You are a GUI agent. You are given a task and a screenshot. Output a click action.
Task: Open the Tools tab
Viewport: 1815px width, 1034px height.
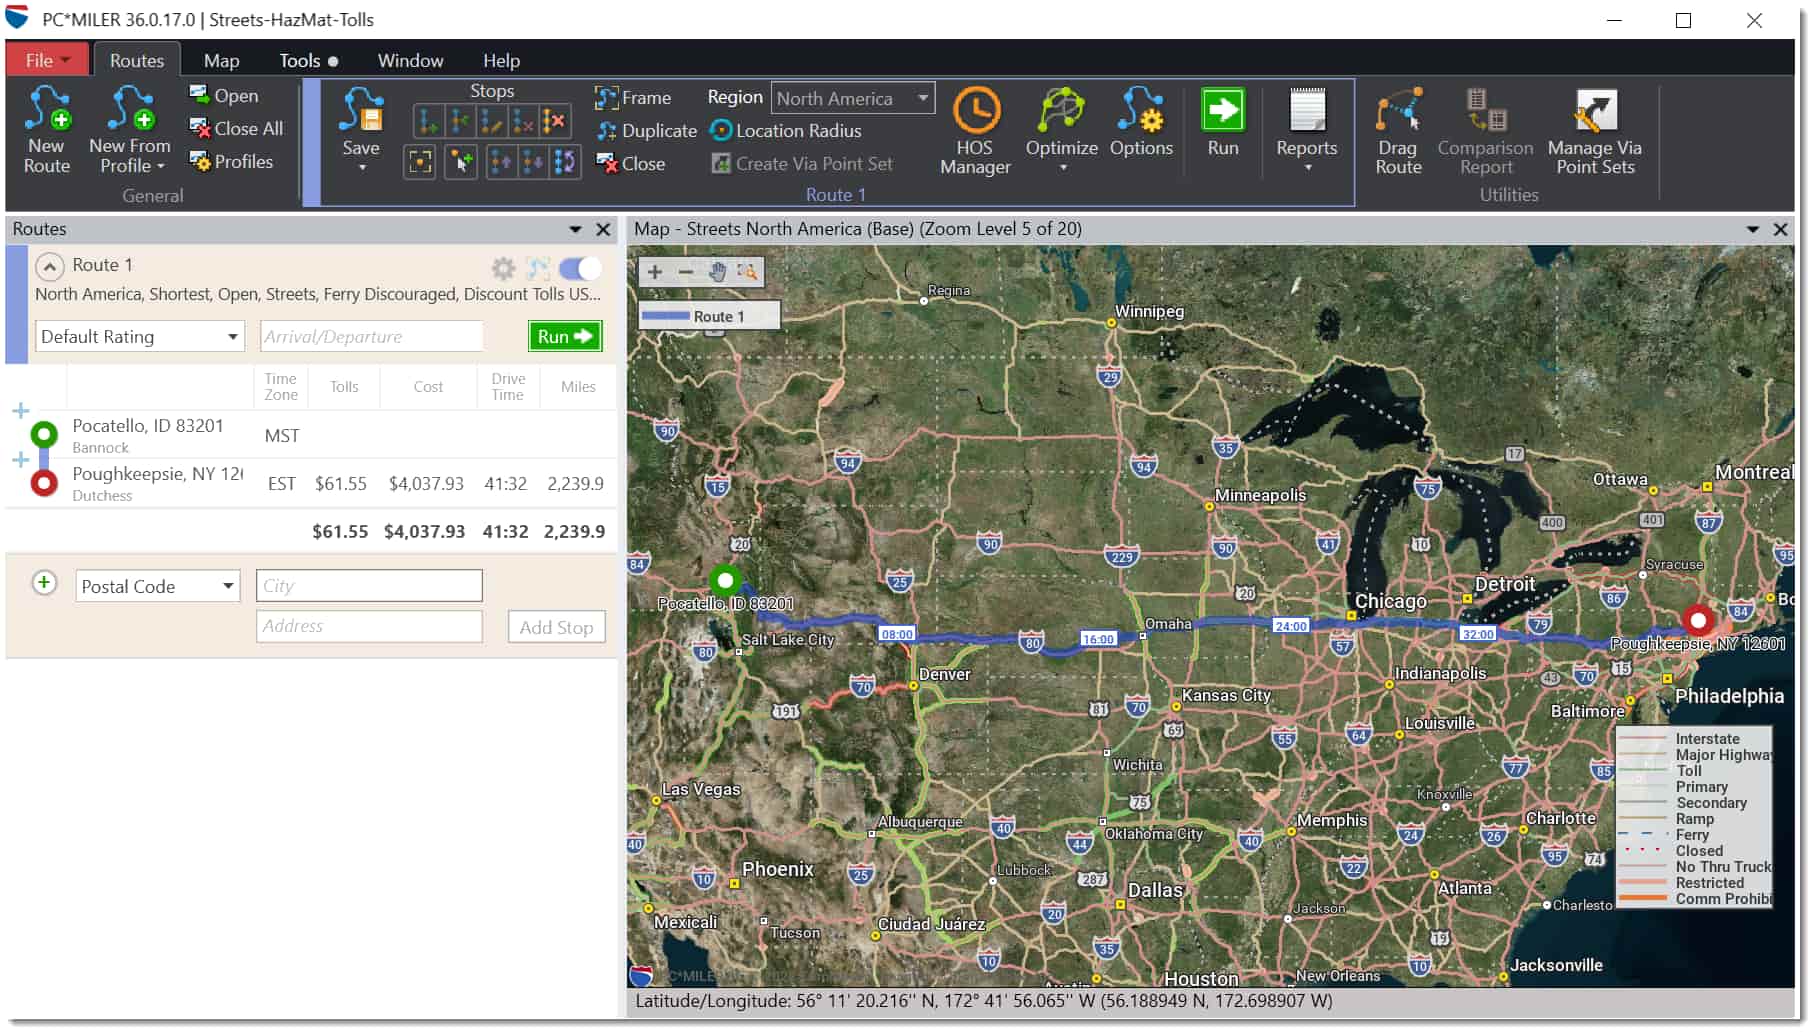pyautogui.click(x=308, y=61)
